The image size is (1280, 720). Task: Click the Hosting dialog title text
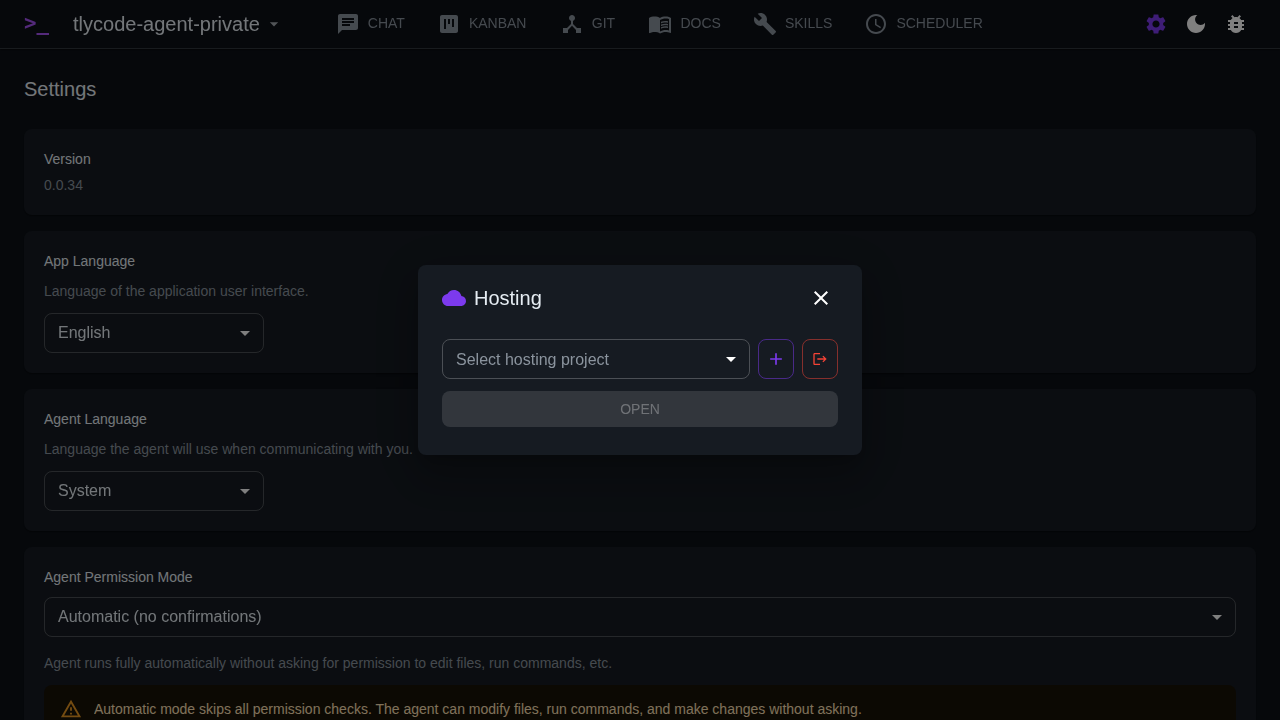click(x=508, y=298)
